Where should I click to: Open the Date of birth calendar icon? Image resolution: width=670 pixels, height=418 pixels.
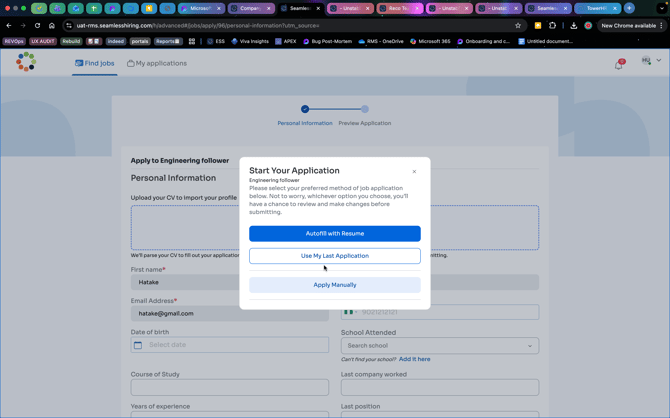pos(138,345)
